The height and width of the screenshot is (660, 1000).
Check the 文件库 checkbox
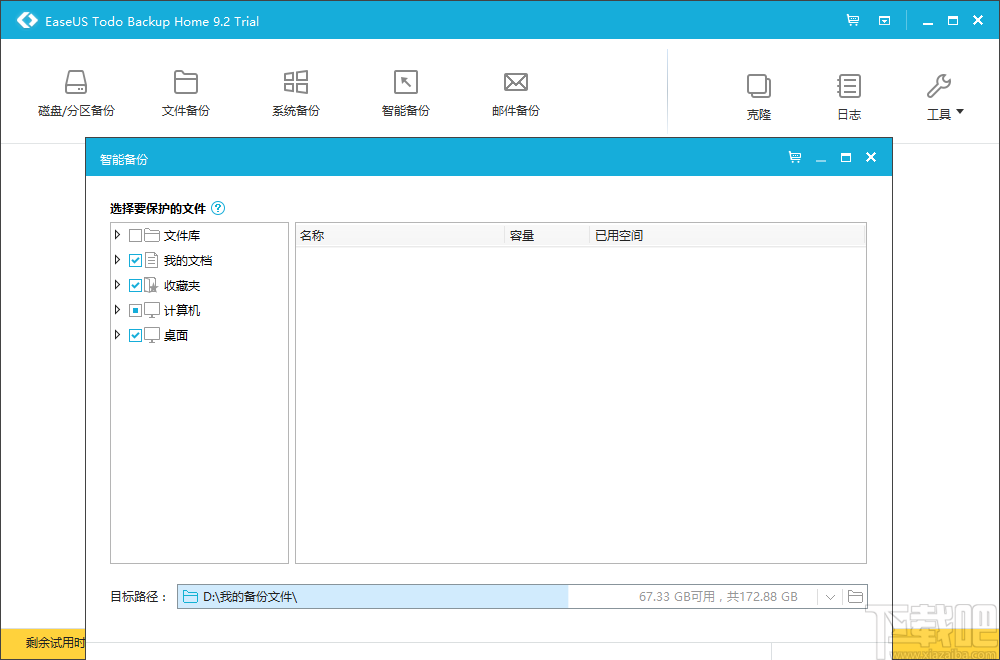[x=135, y=234]
